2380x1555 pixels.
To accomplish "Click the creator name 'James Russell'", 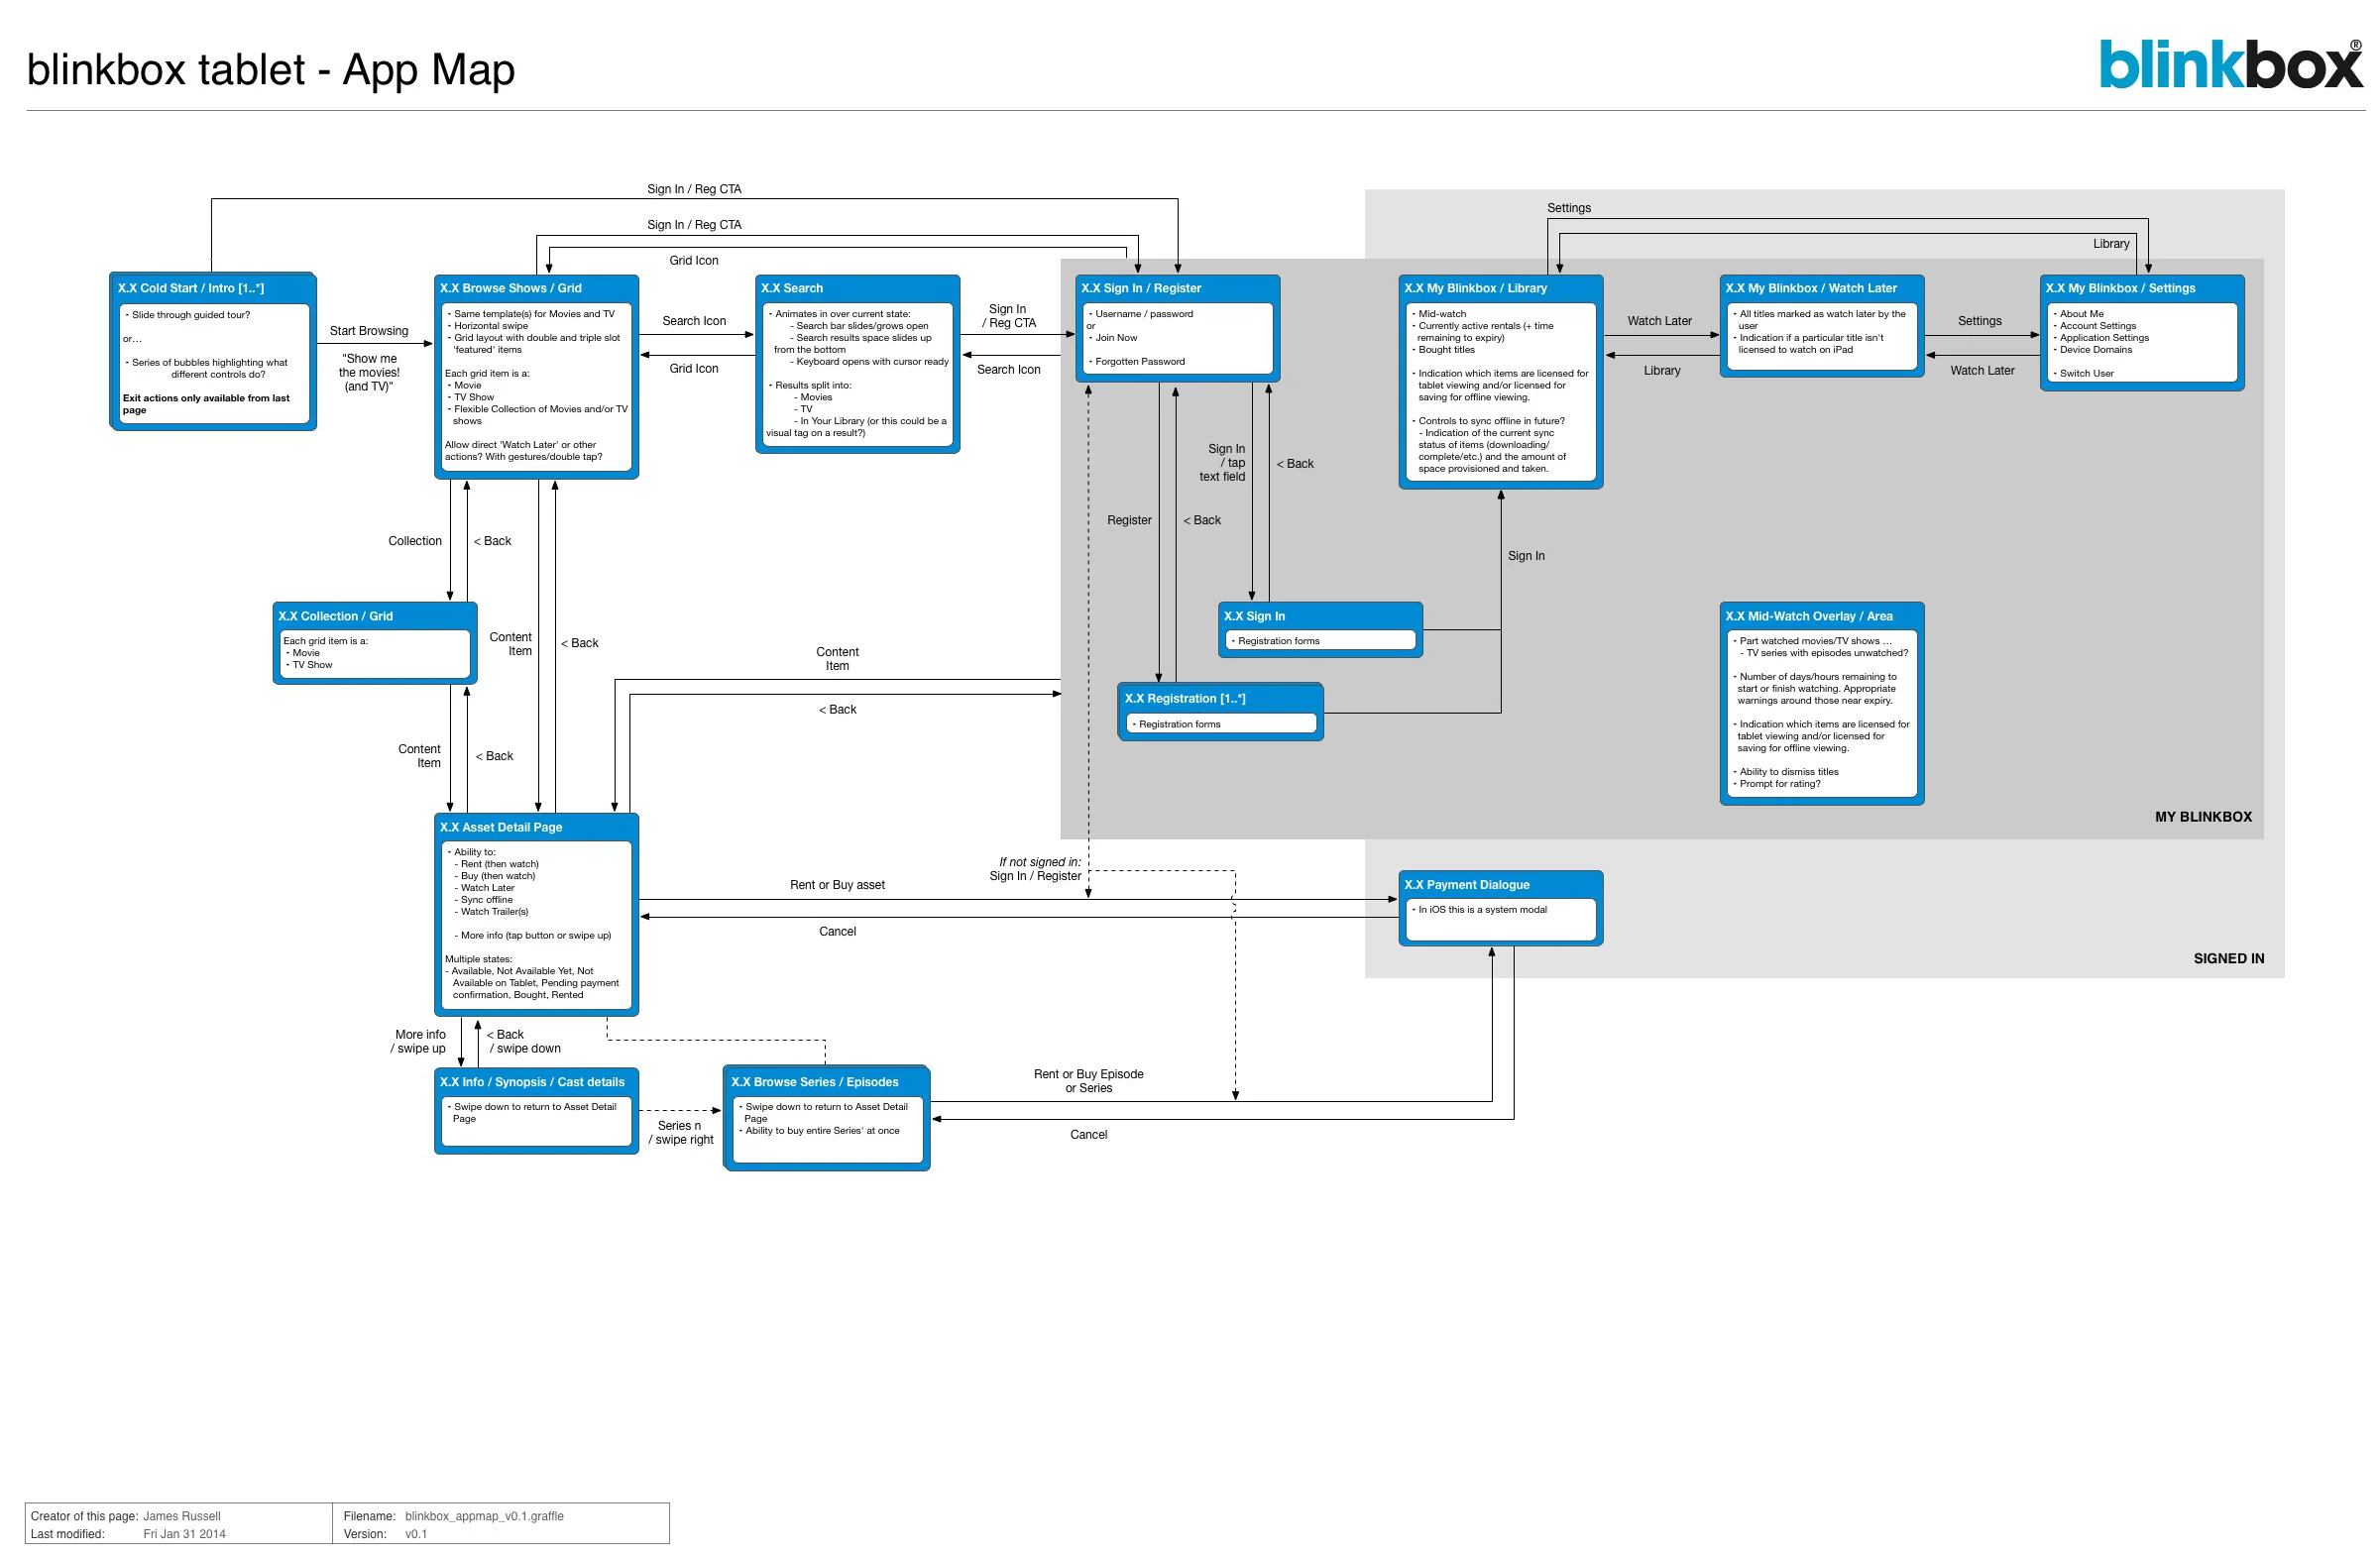I will coord(181,1516).
